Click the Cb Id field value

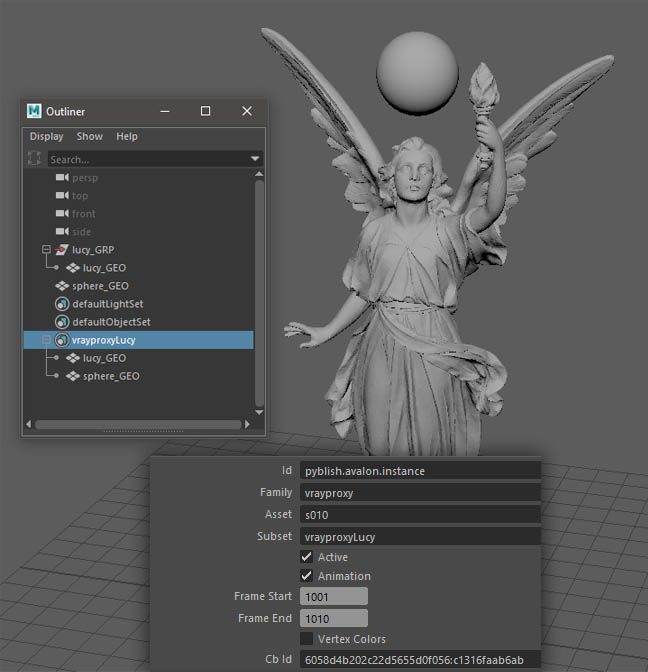(420, 660)
